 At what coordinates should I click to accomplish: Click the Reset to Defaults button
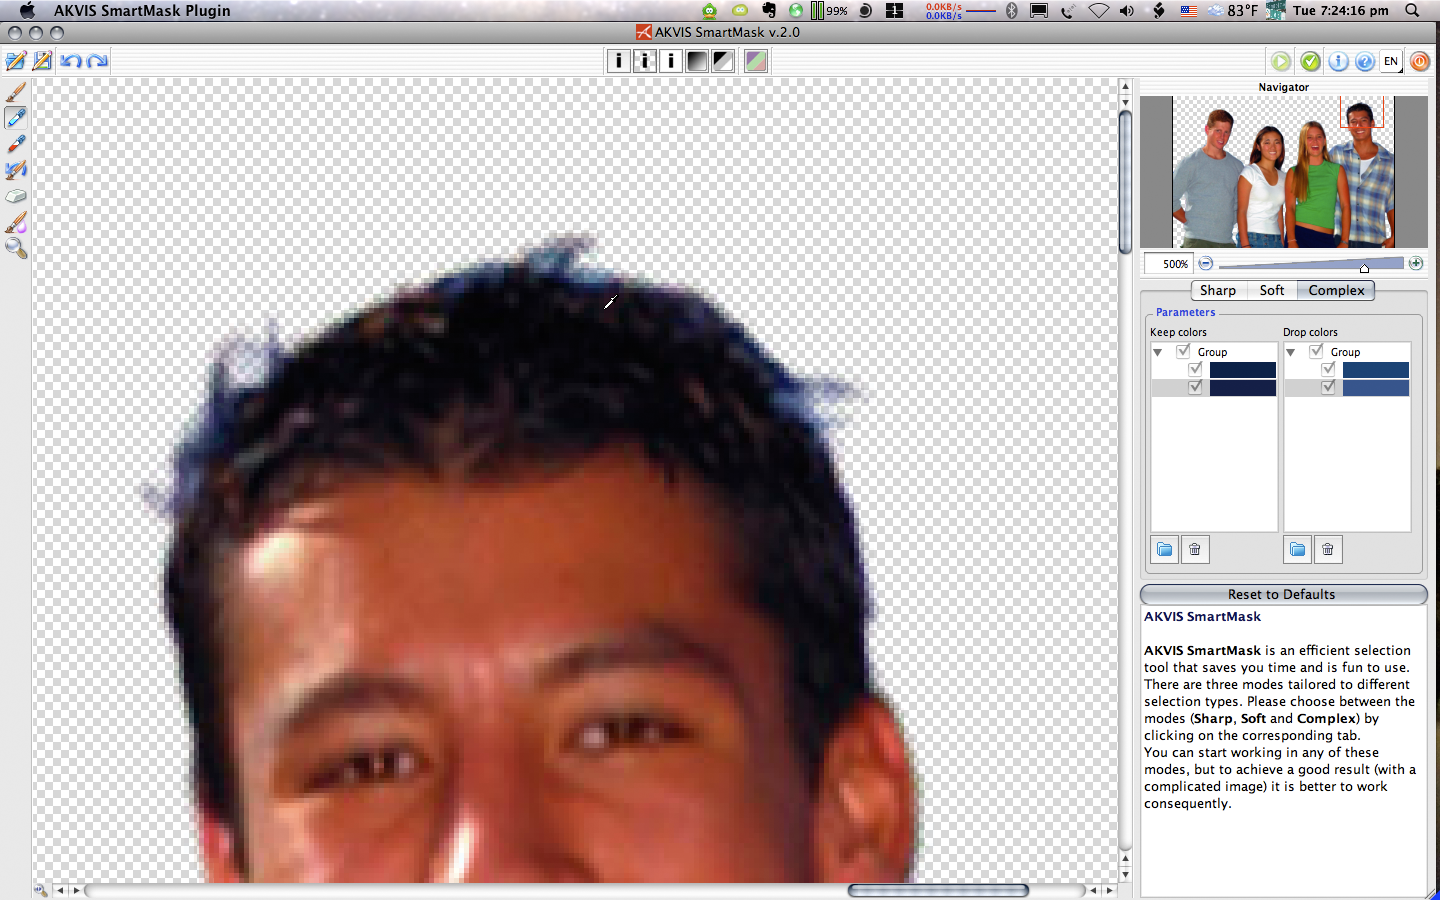click(x=1283, y=594)
